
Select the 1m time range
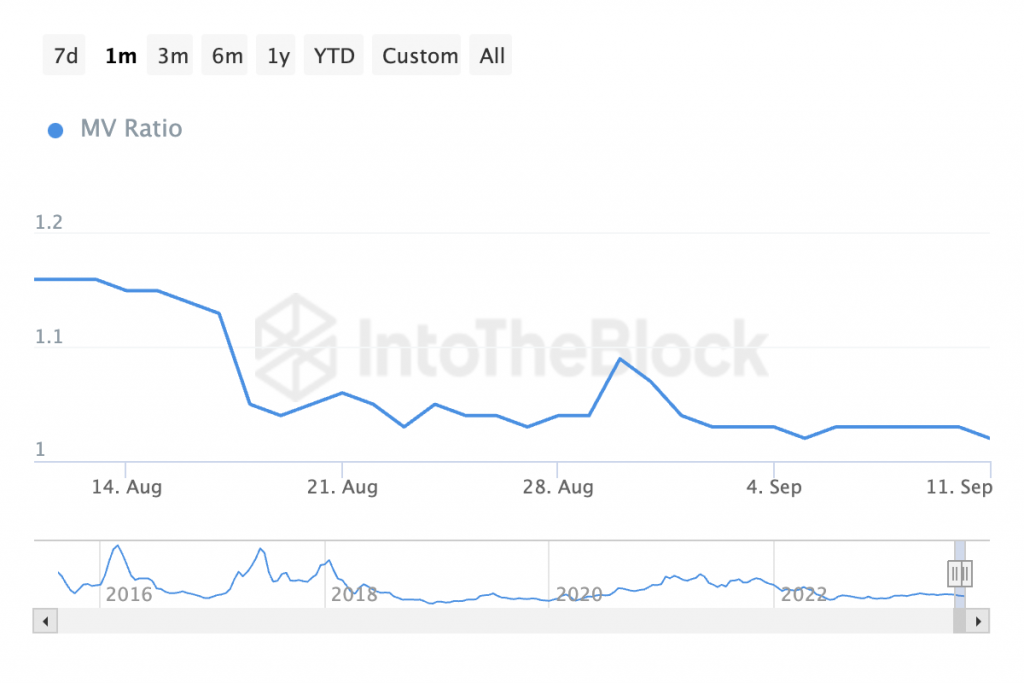click(x=120, y=56)
